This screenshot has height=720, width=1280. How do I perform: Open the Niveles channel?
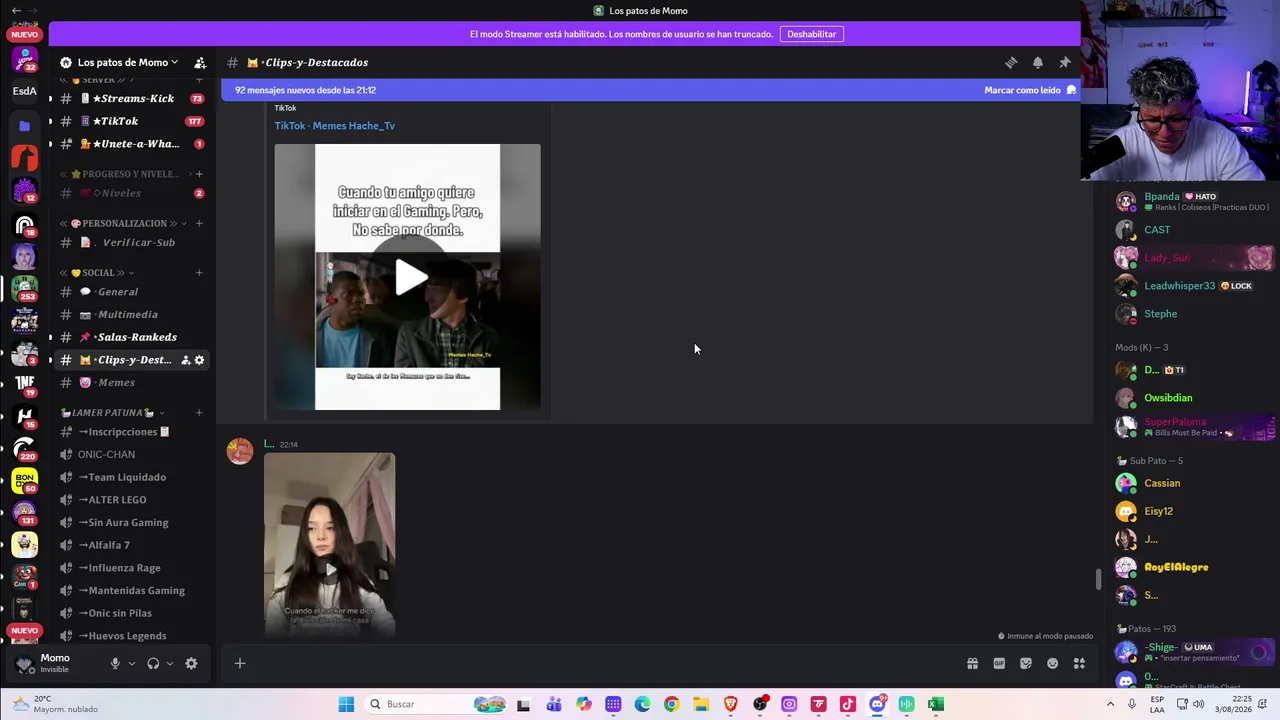[x=131, y=193]
